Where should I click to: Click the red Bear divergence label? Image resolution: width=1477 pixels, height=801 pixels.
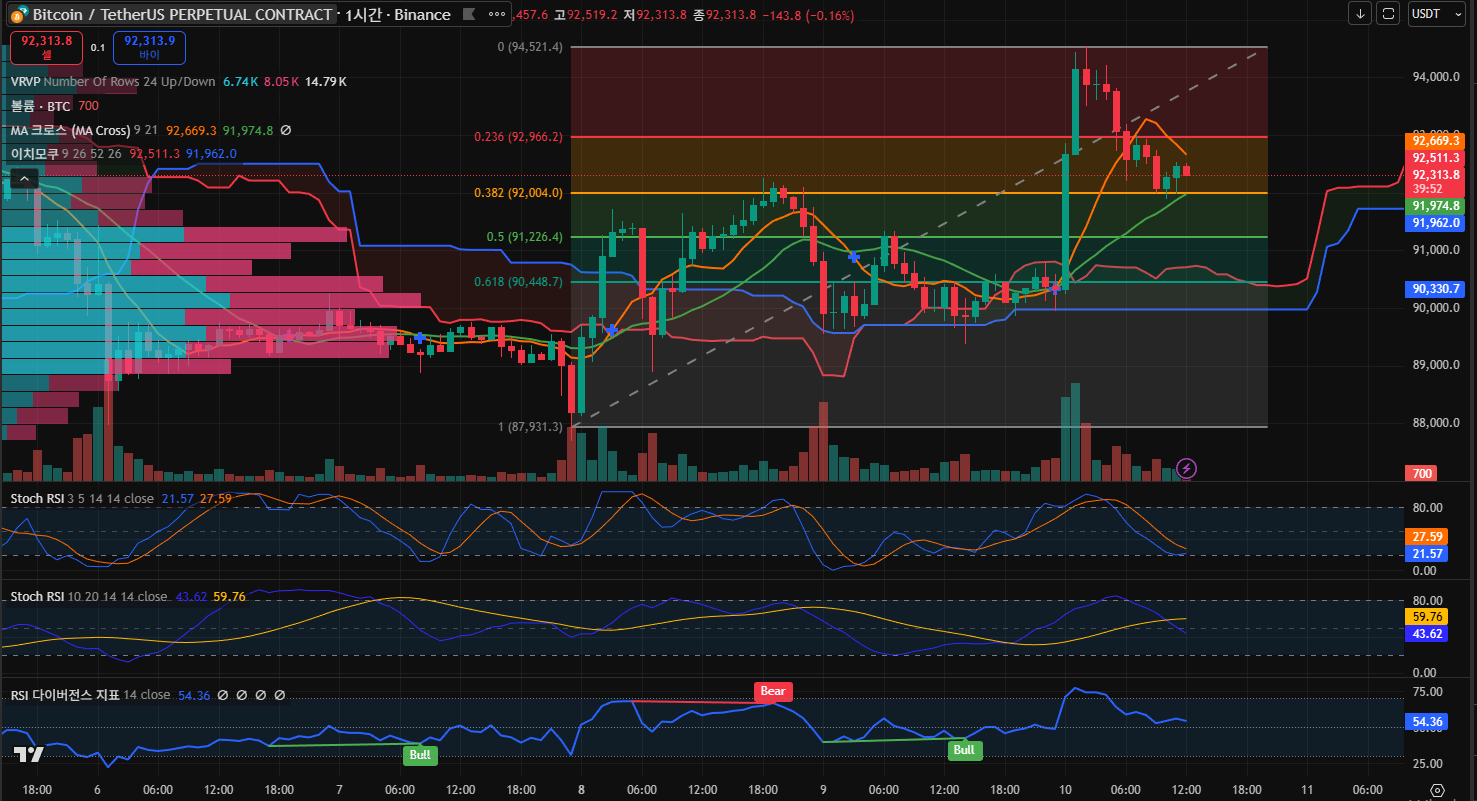[772, 691]
